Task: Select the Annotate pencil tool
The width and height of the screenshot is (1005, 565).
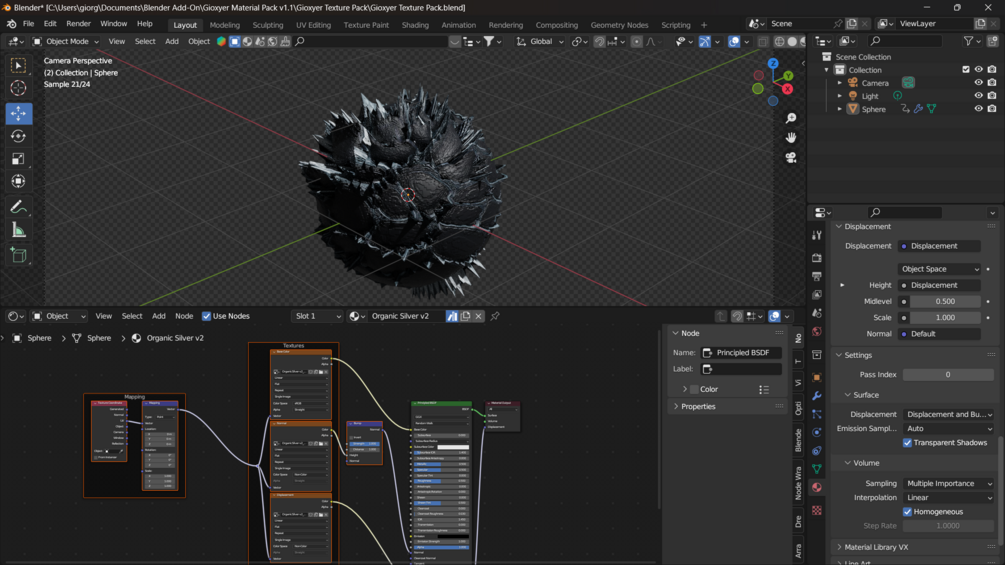Action: (18, 207)
